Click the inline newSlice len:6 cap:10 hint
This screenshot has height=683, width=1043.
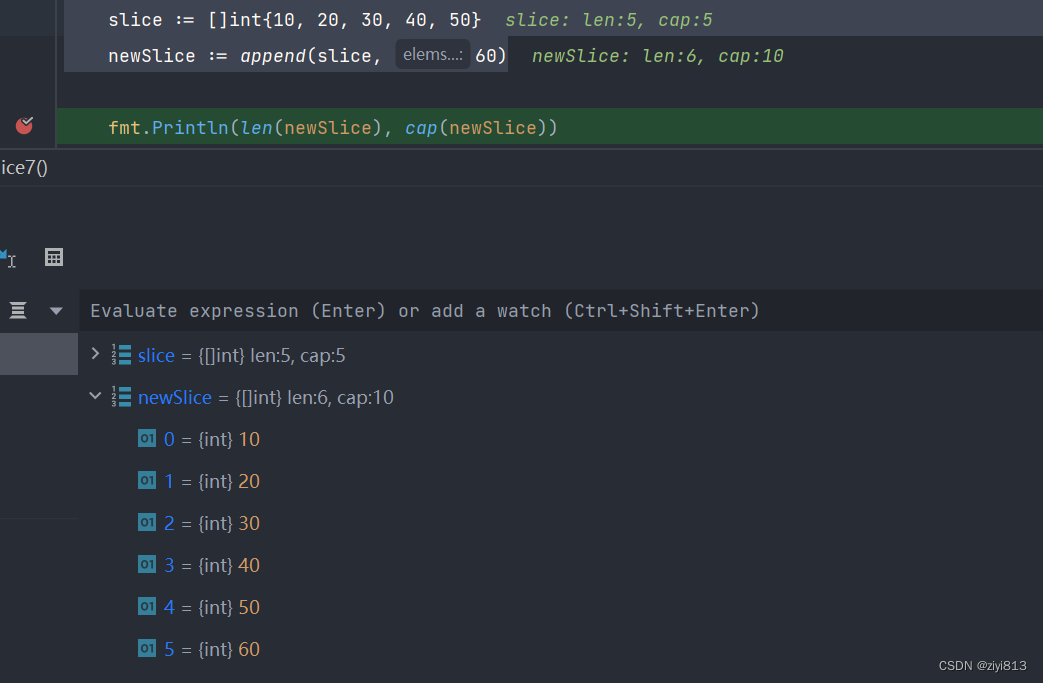pyautogui.click(x=657, y=56)
